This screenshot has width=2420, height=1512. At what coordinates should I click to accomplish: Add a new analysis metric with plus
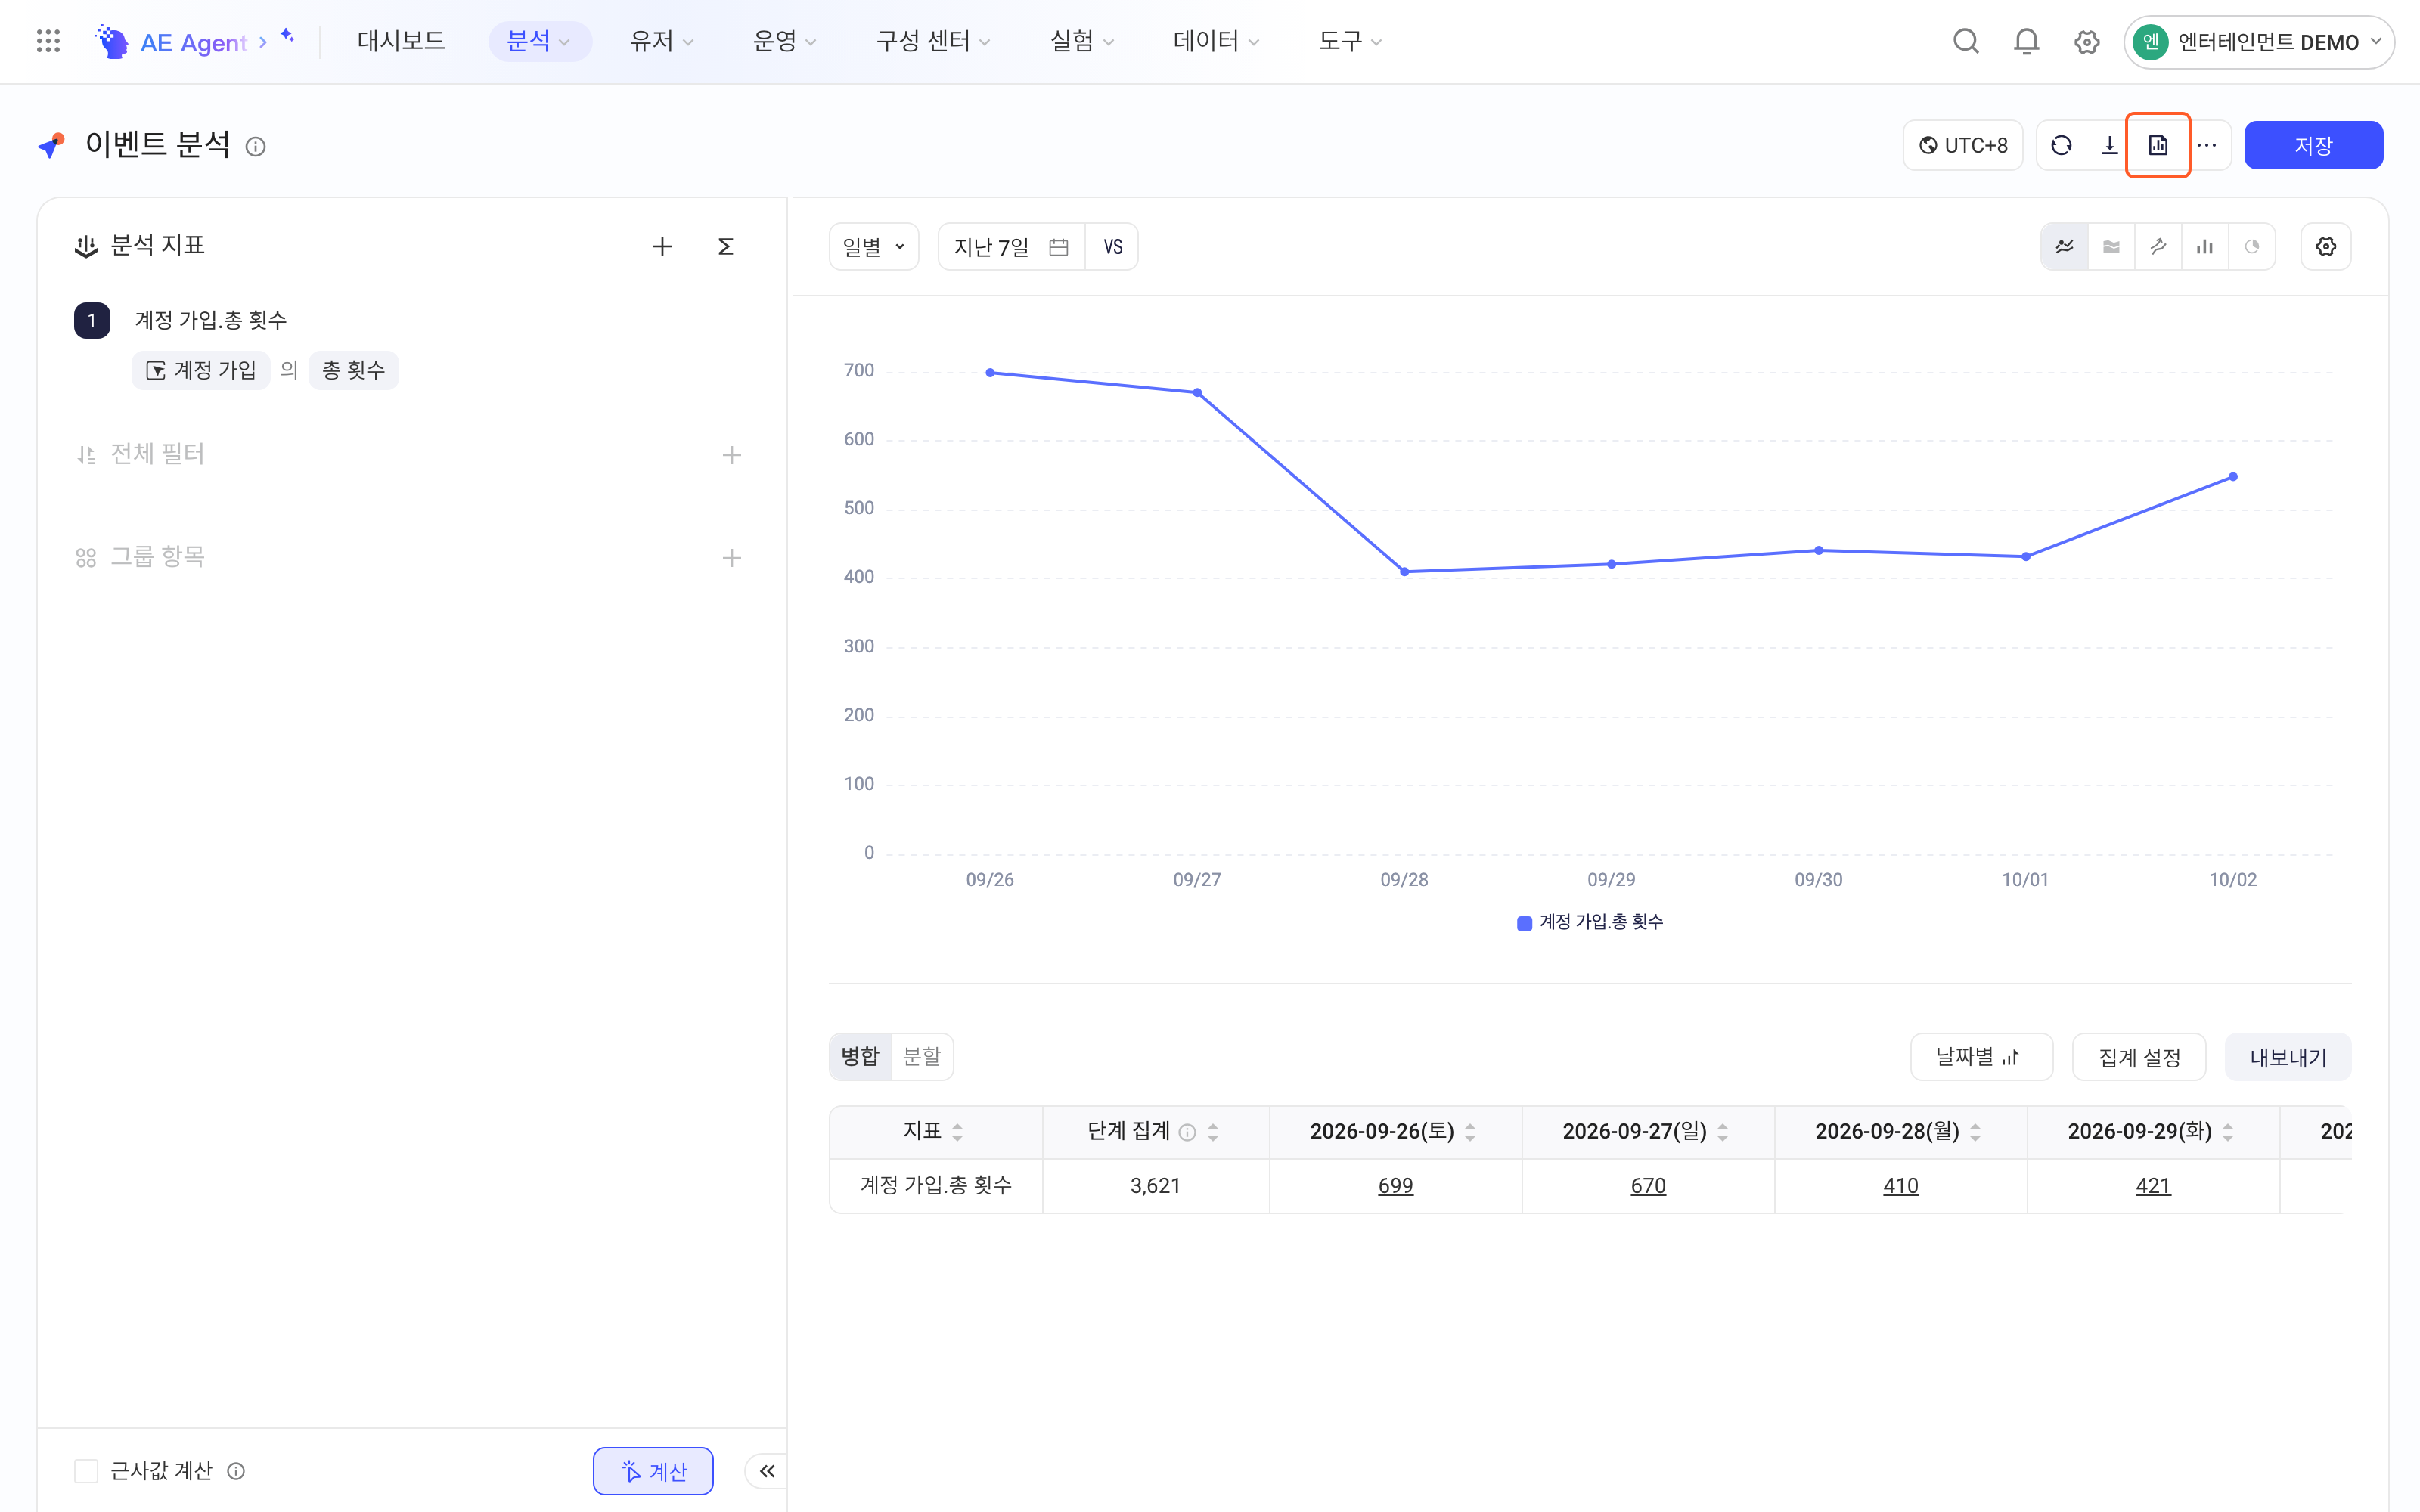[662, 246]
